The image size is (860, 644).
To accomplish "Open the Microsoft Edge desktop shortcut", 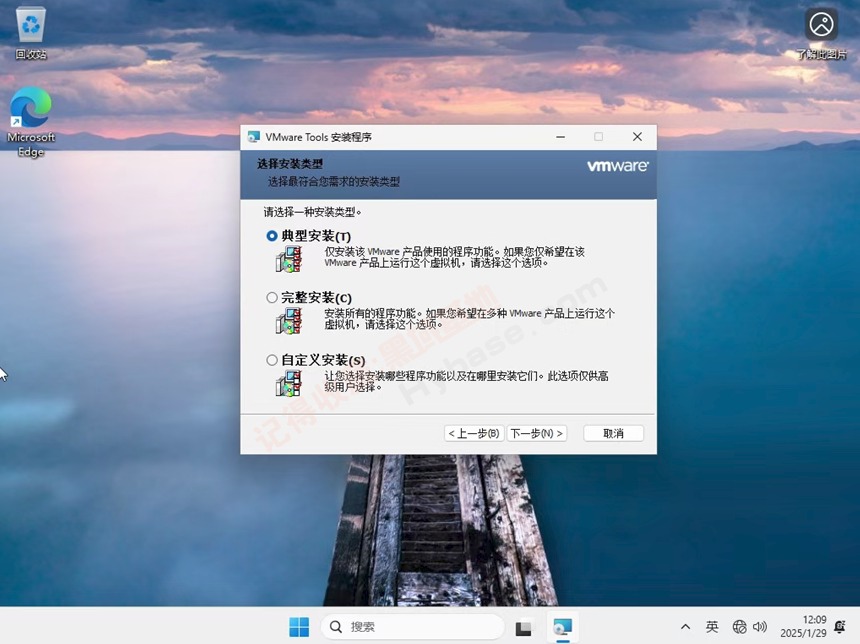I will coord(31,120).
